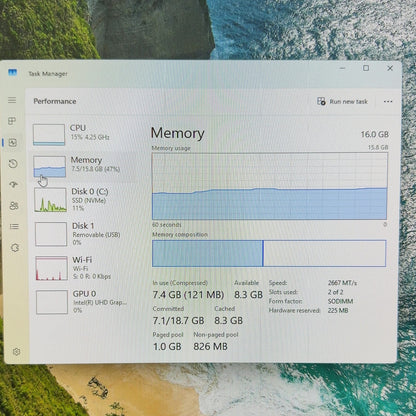Image resolution: width=416 pixels, height=416 pixels.
Task: Go to the Processes page icon
Action: pos(12,121)
